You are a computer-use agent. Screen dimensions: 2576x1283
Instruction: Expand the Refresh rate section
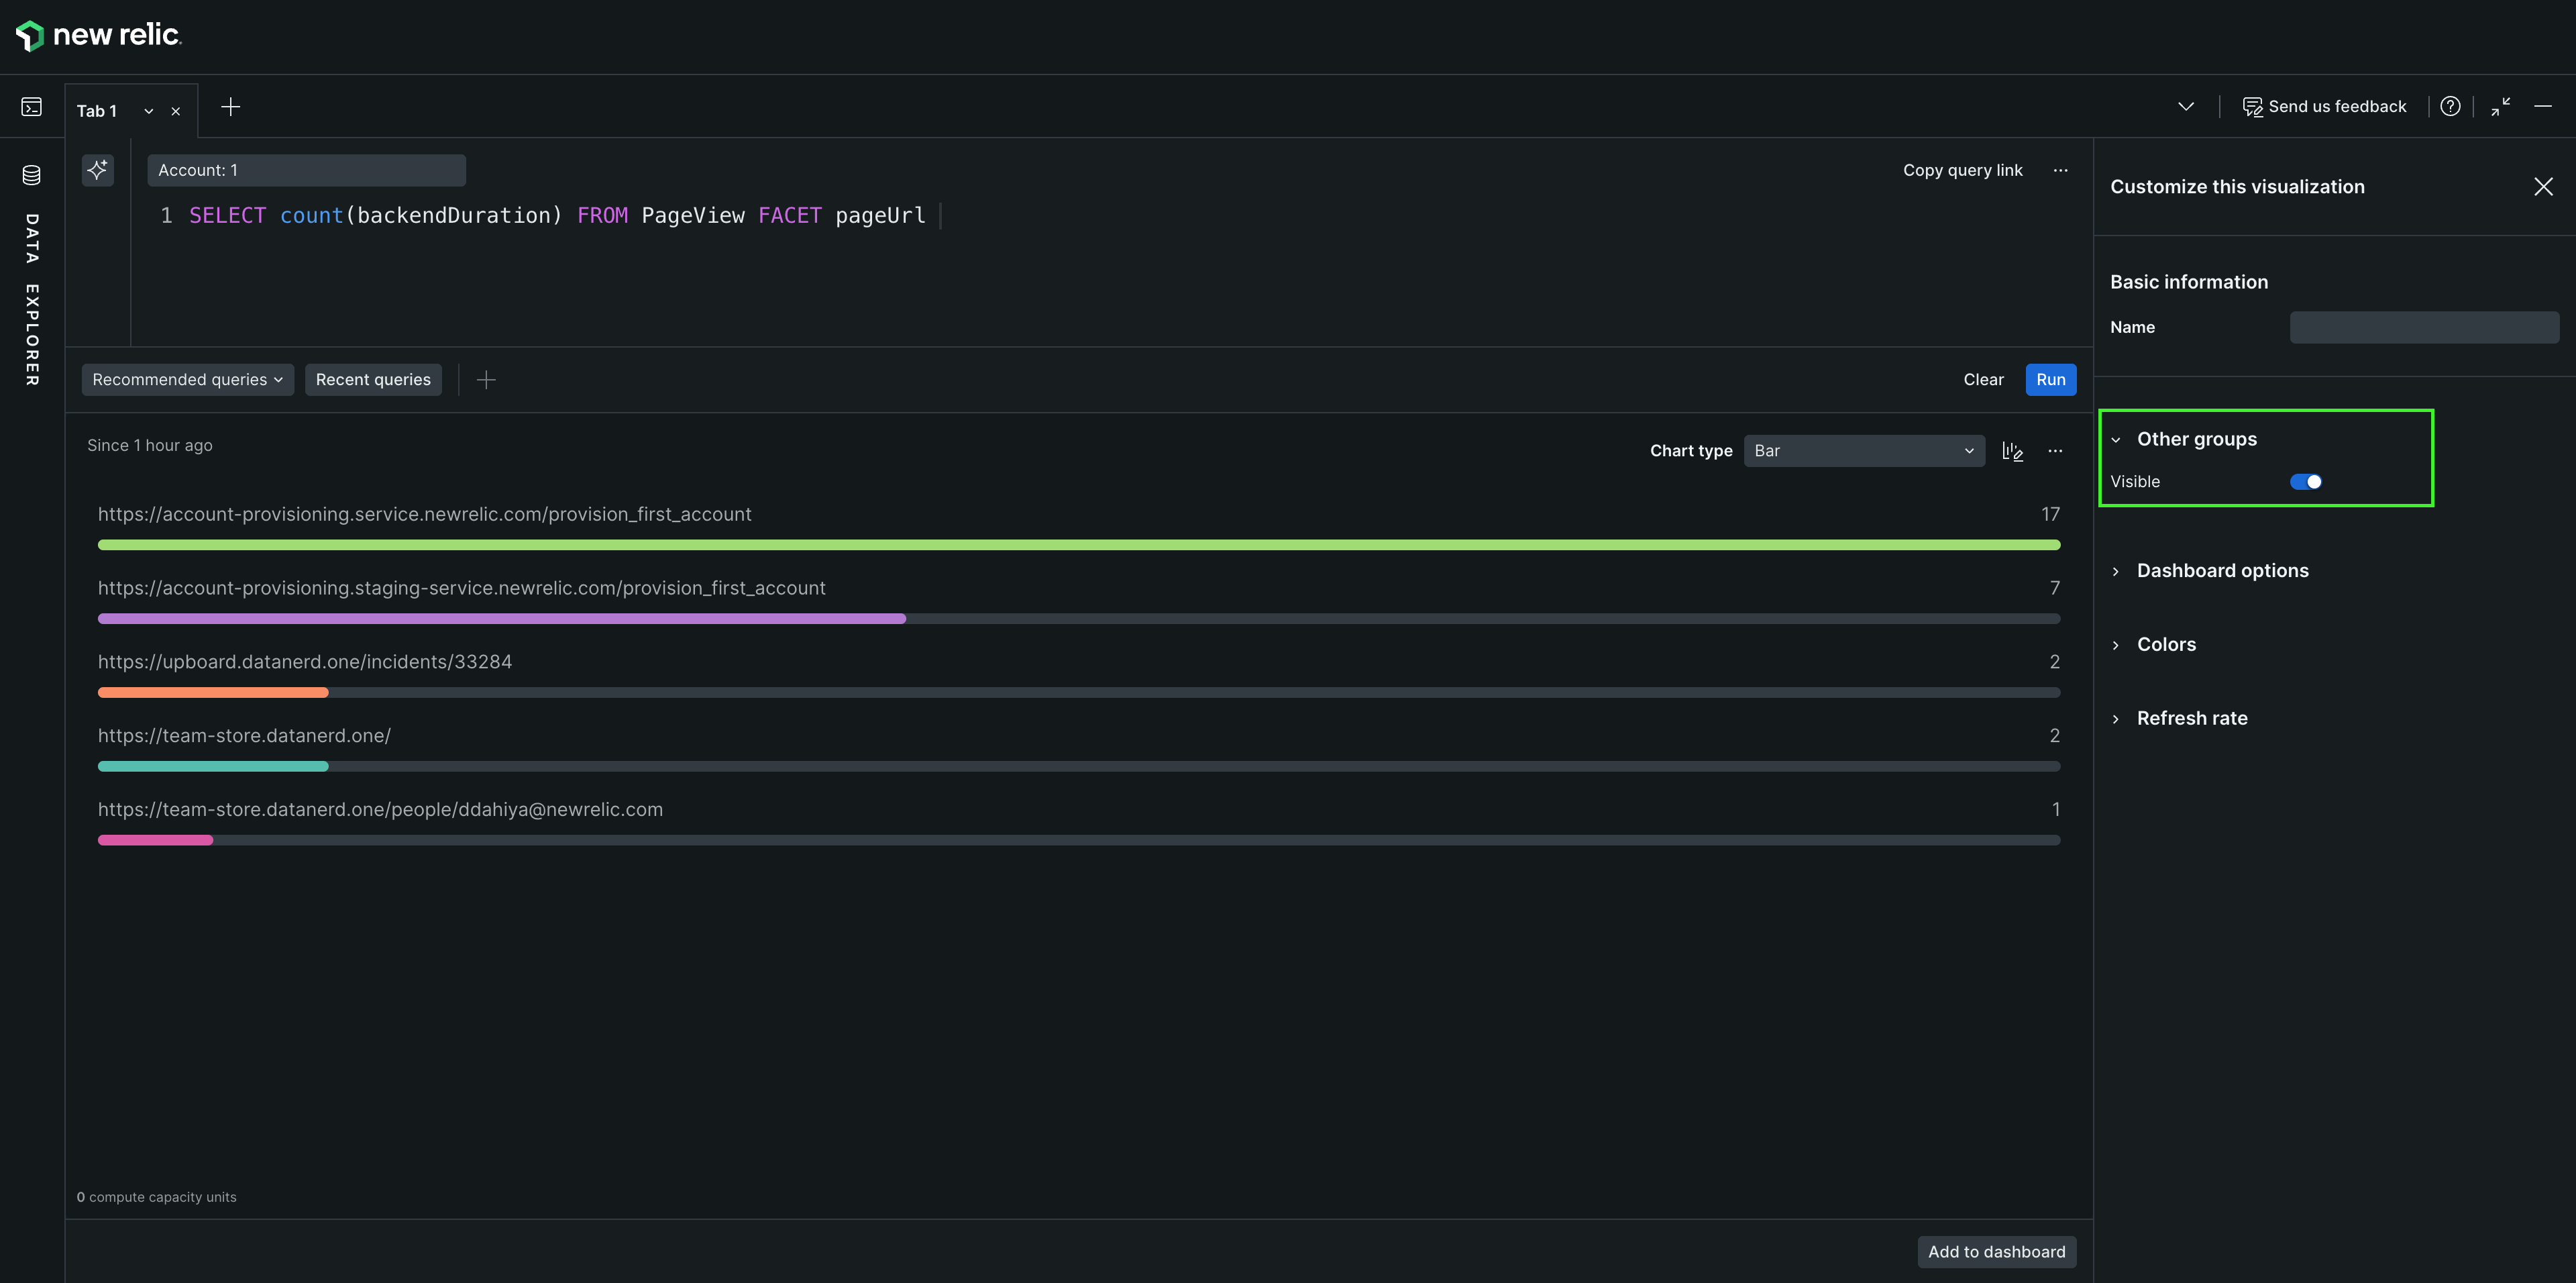click(2191, 719)
